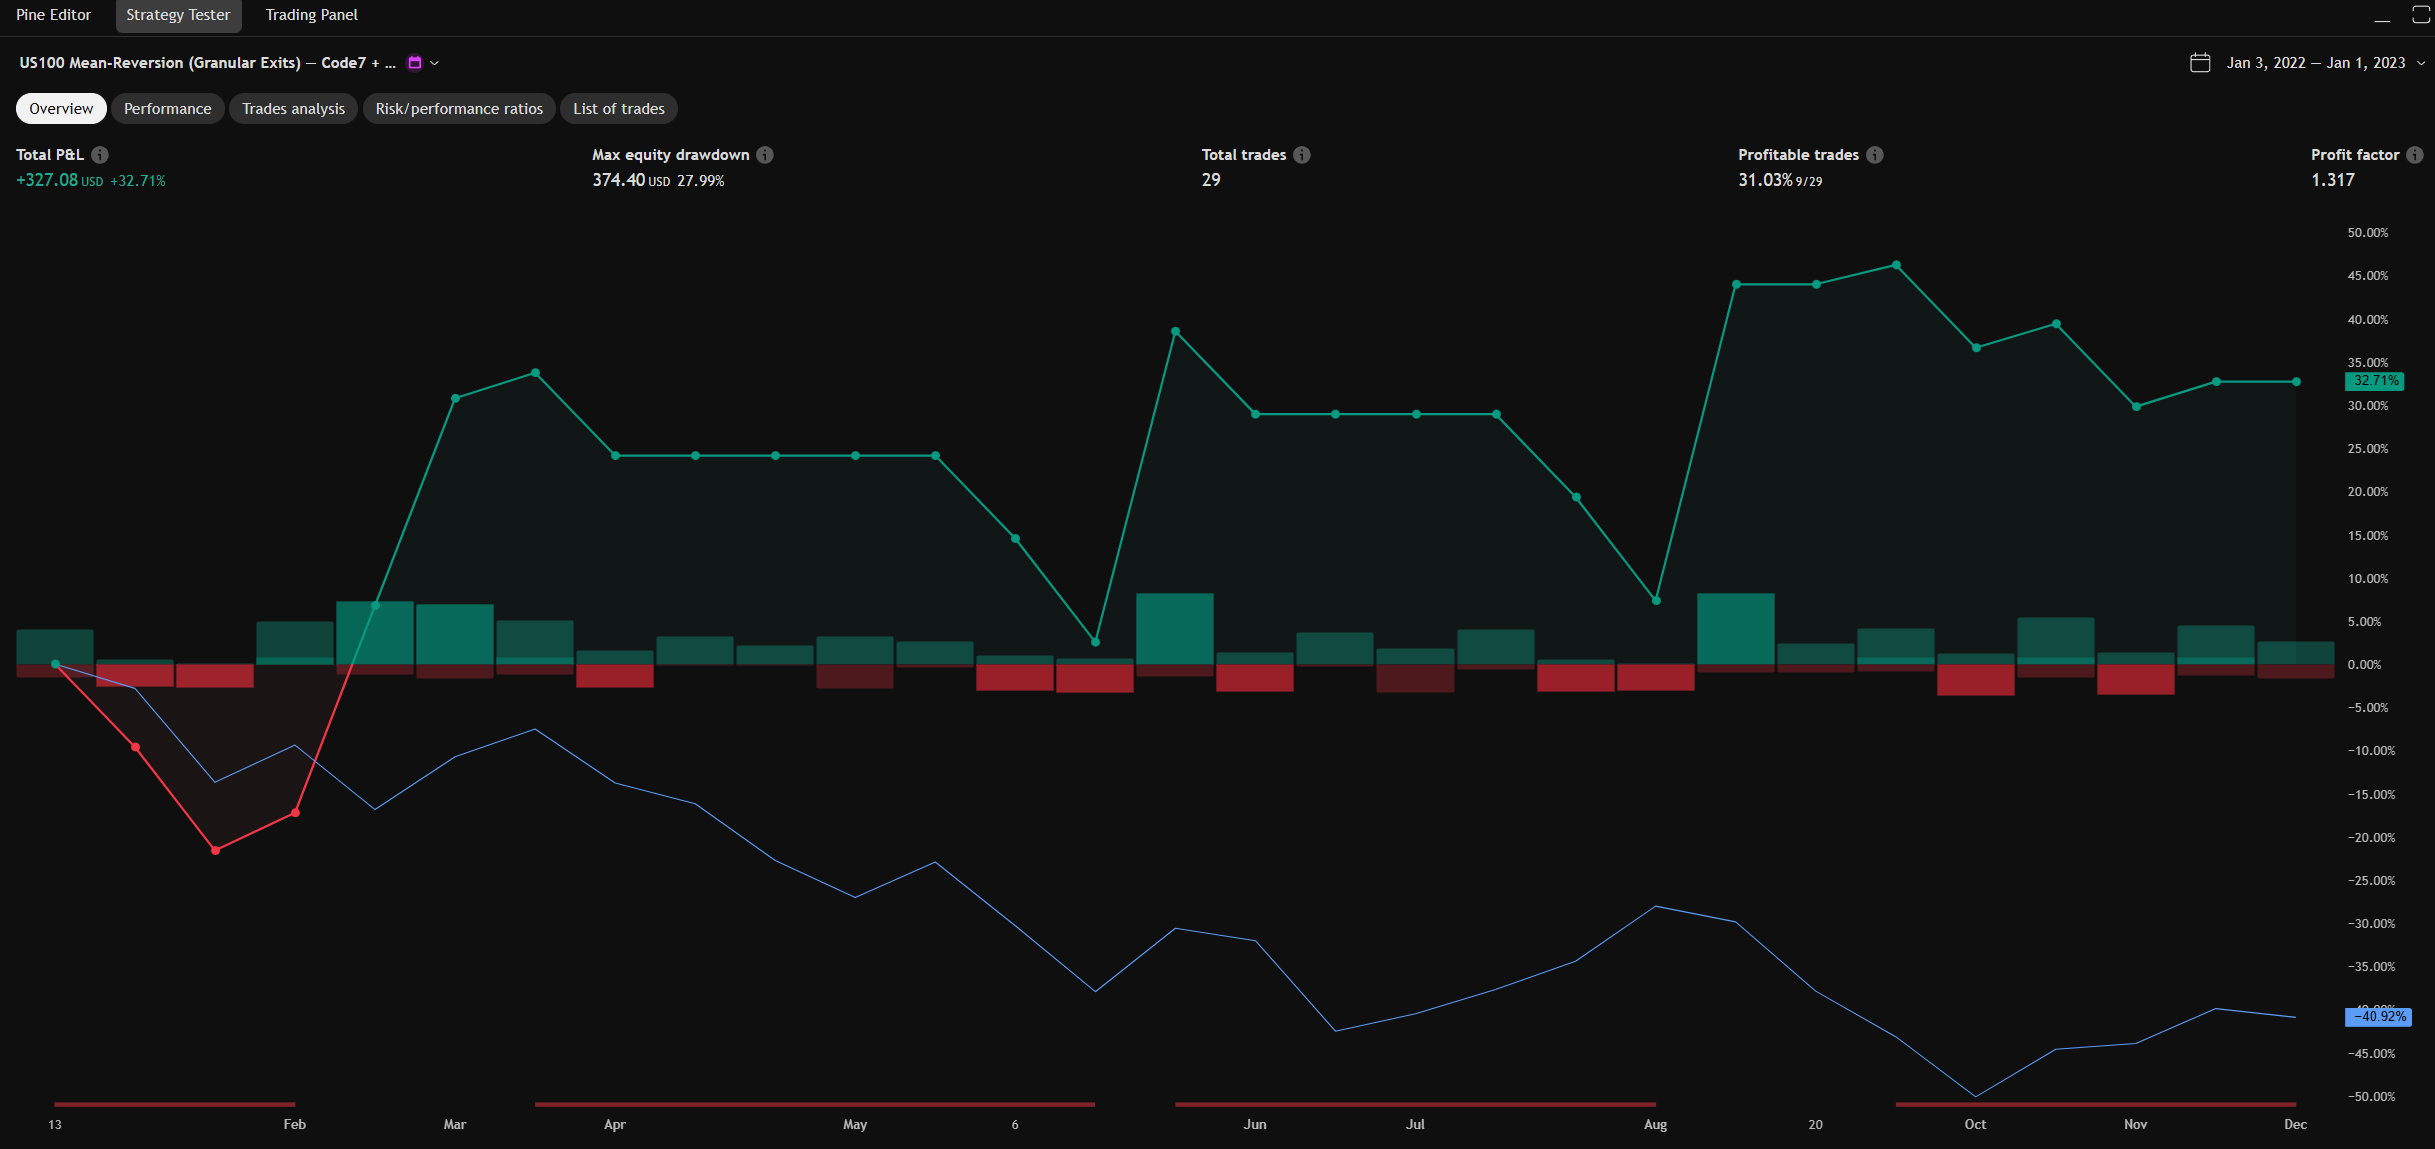Click the Total trades info icon

pos(1302,155)
